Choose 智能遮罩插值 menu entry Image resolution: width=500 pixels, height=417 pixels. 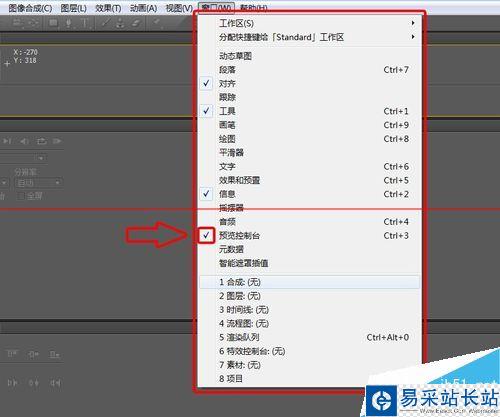[310, 263]
